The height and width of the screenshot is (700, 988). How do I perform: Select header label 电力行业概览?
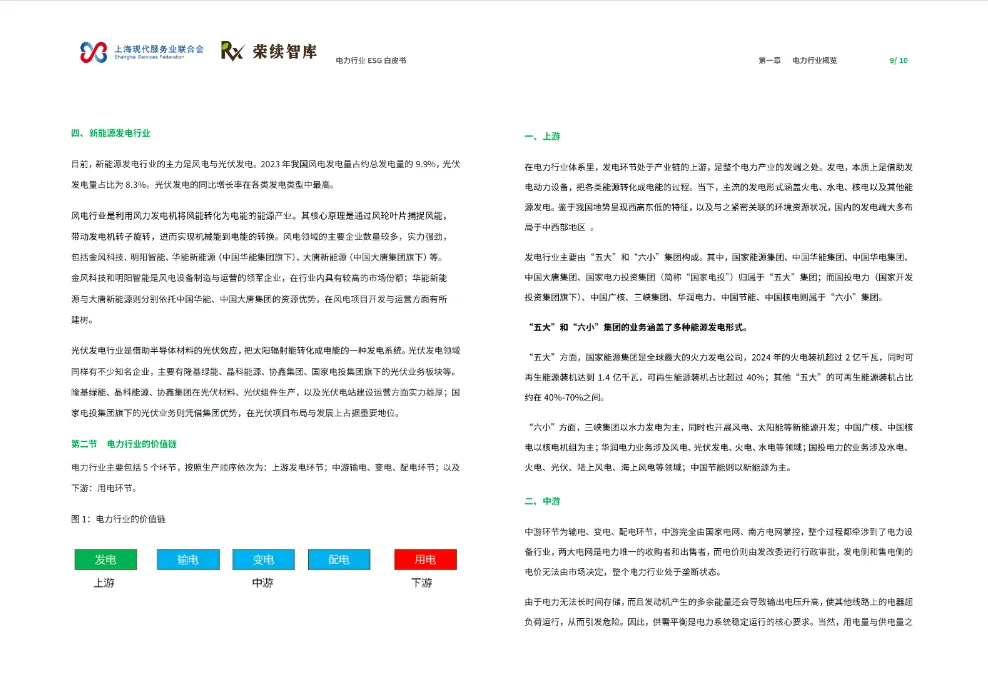814,60
